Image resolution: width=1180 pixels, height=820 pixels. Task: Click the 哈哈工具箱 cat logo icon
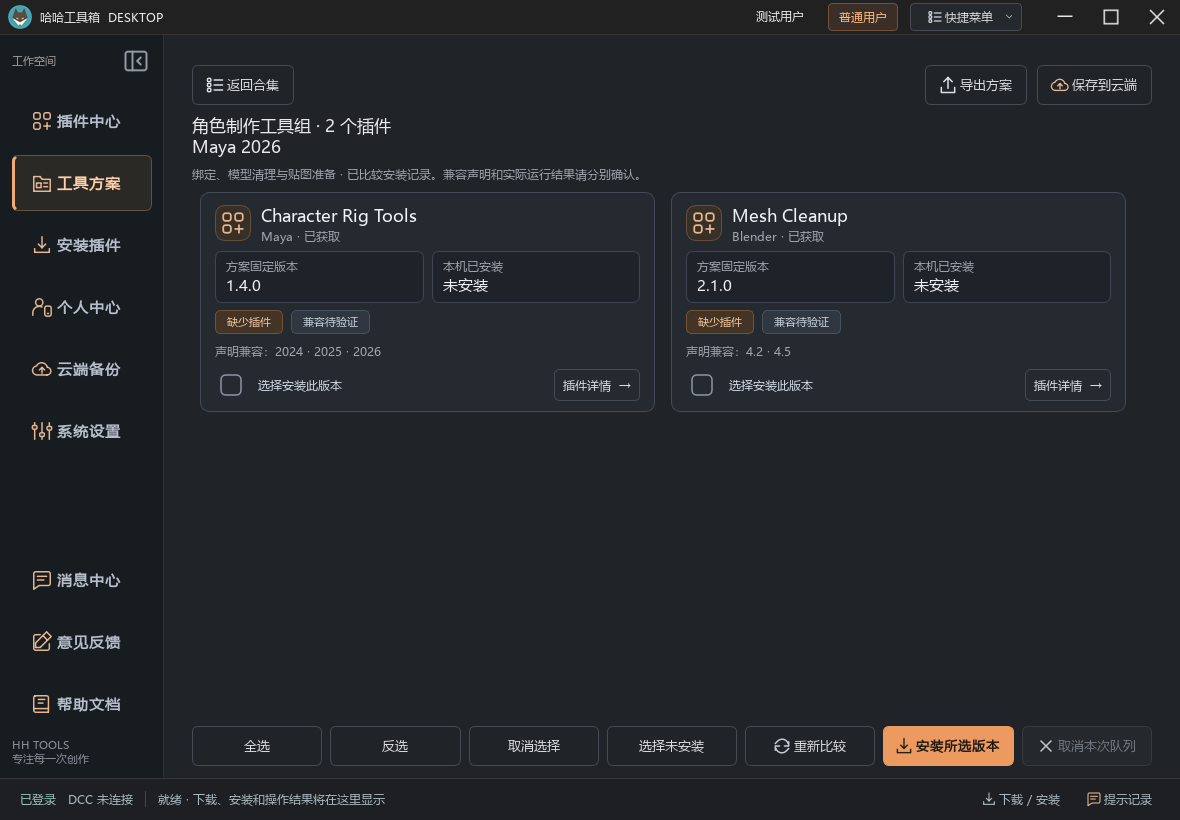click(x=20, y=17)
